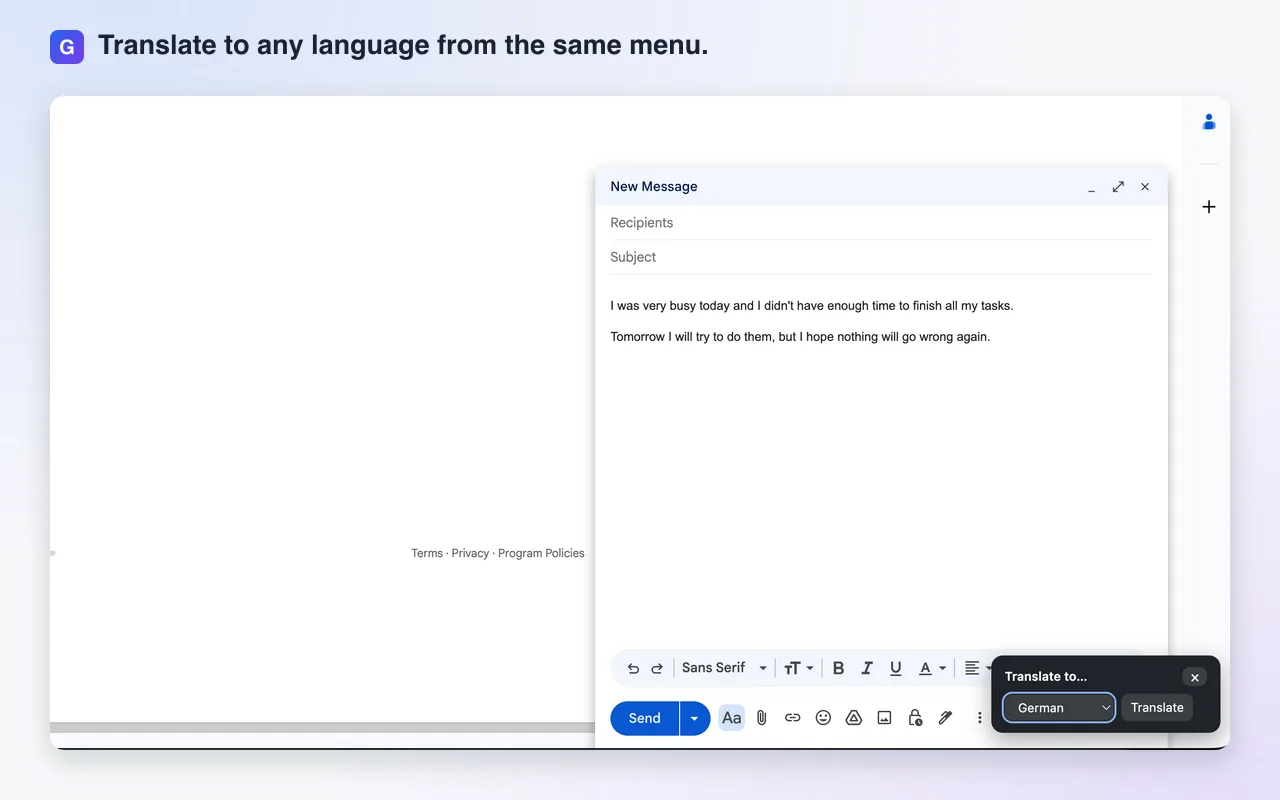Image resolution: width=1280 pixels, height=800 pixels.
Task: Redo the edit in the formatting bar
Action: [657, 668]
